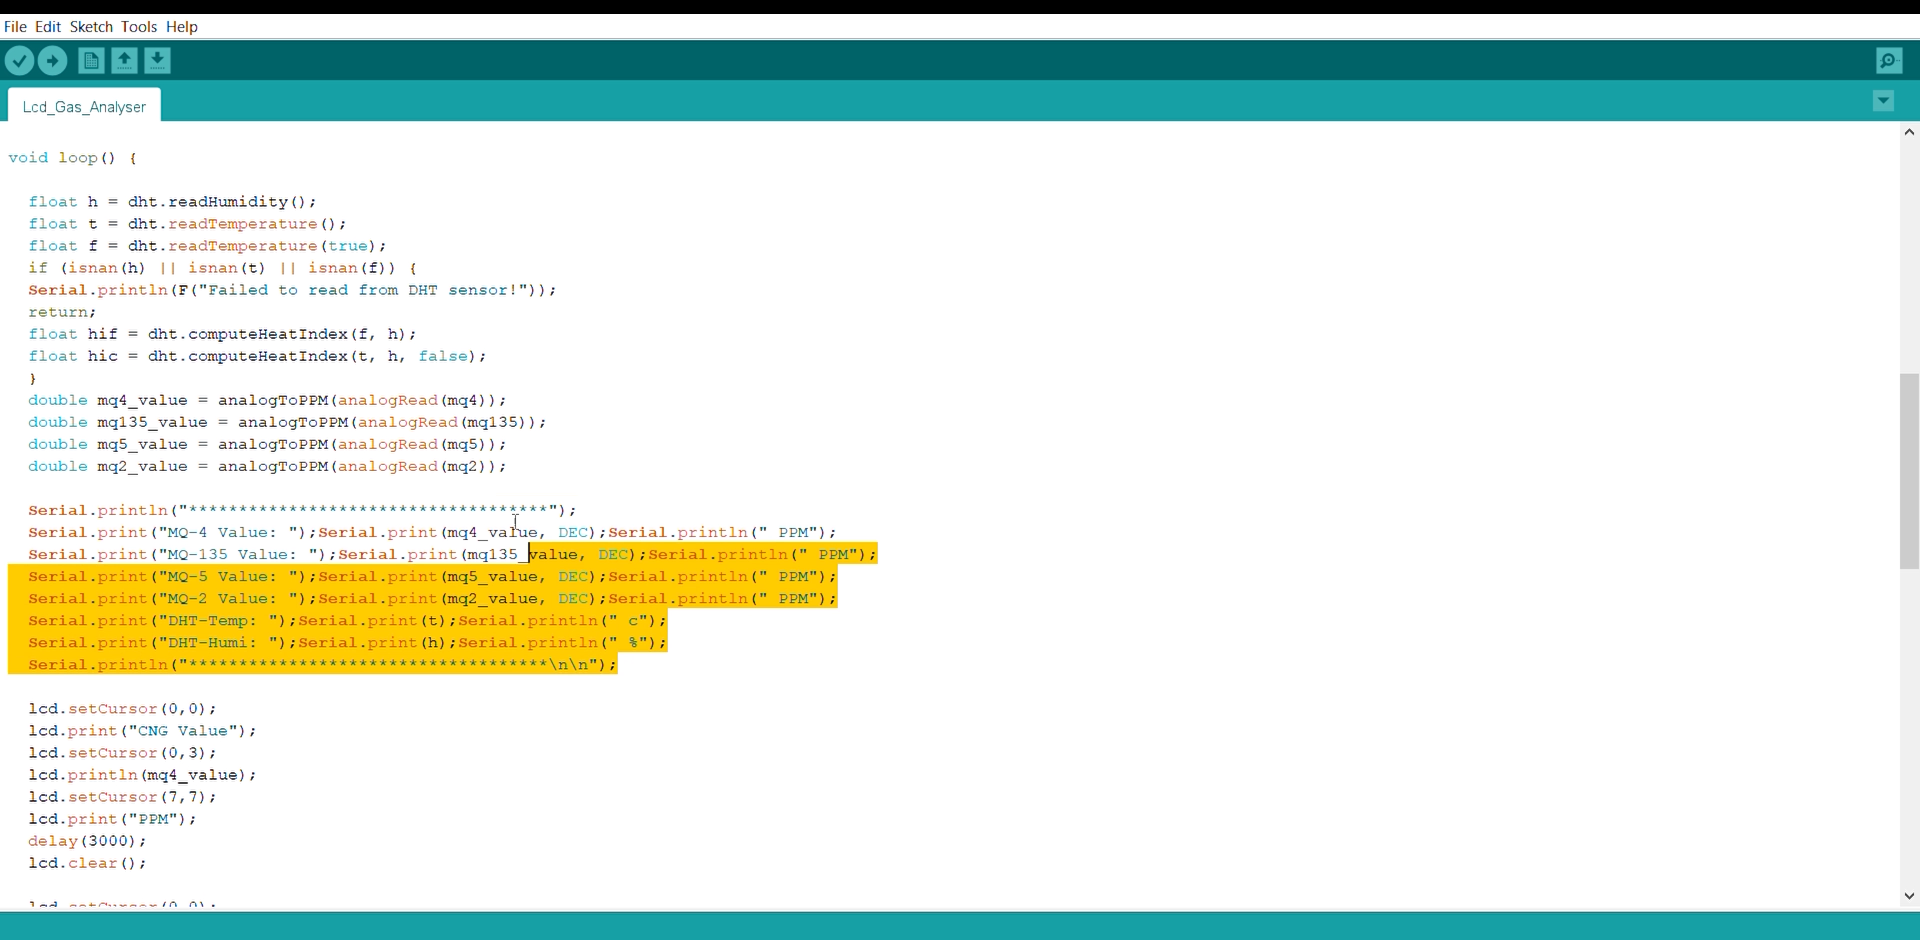This screenshot has width=1920, height=940.
Task: Save the sketch with the Save icon
Action: tap(157, 61)
